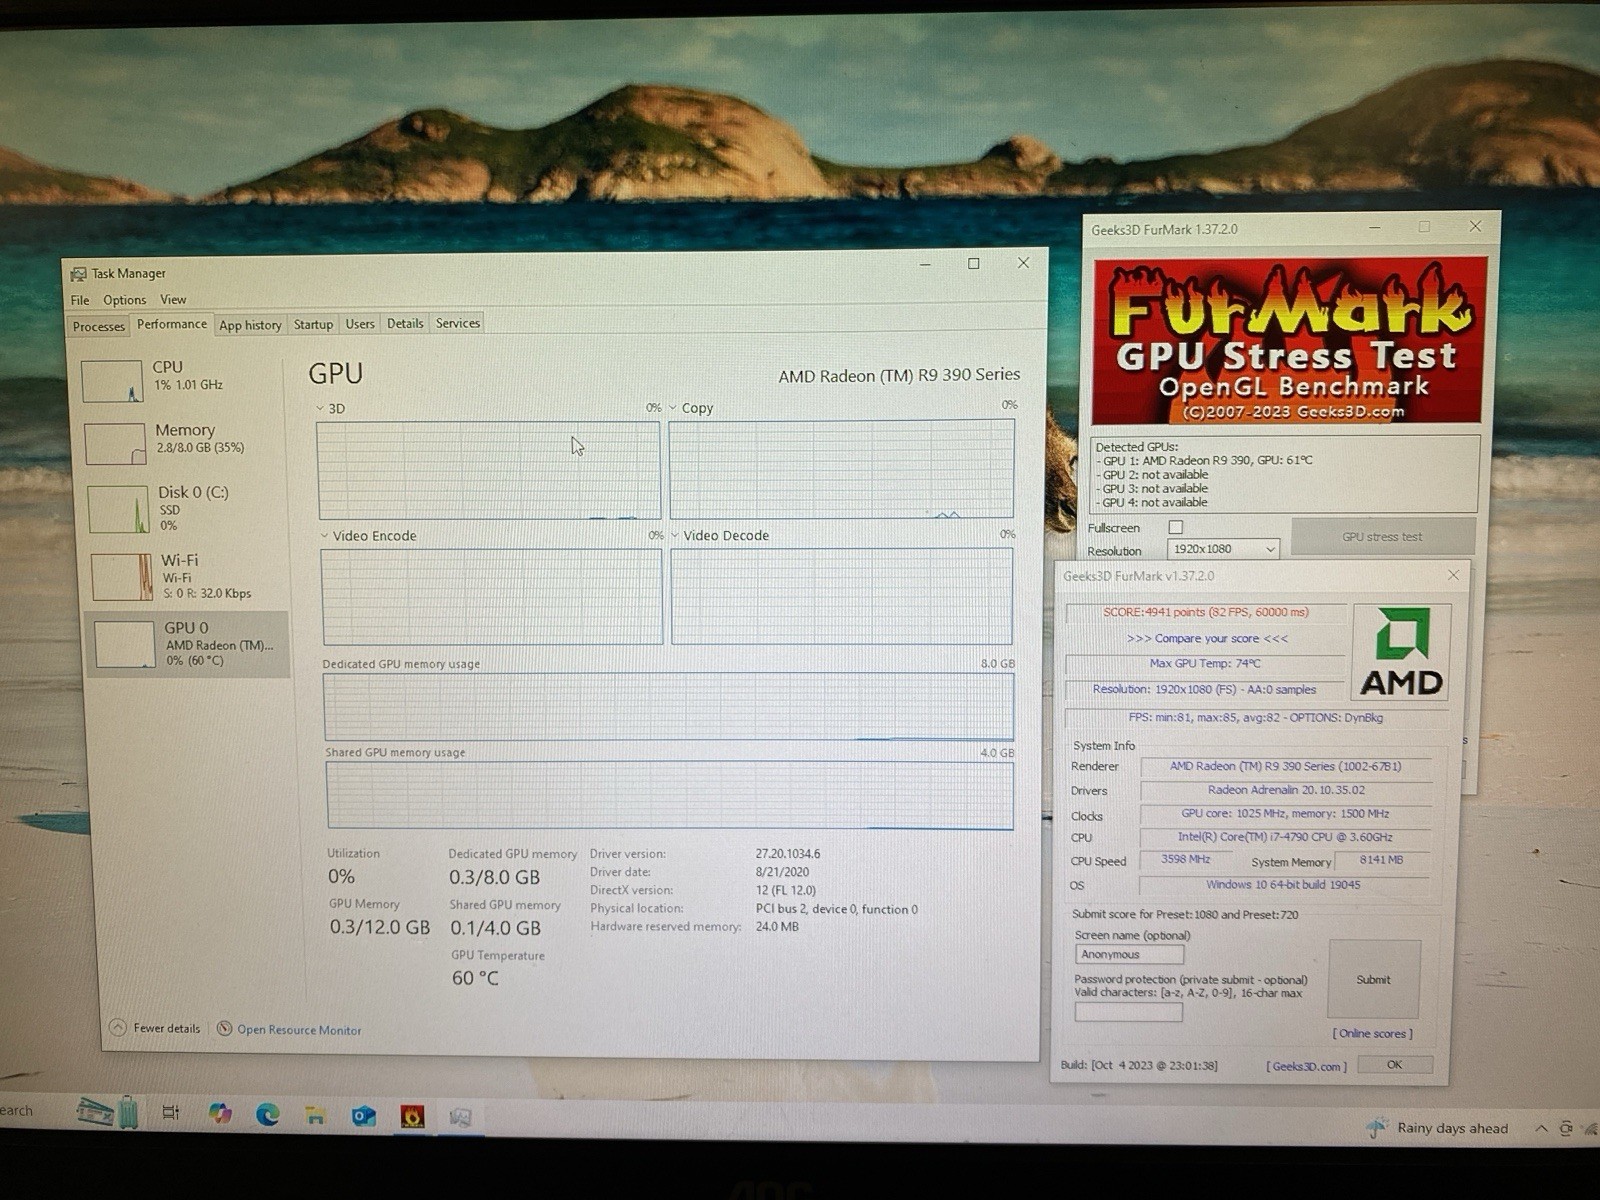This screenshot has width=1600, height=1200.
Task: Click the Dedicated GPU memory usage graph
Action: click(x=668, y=707)
